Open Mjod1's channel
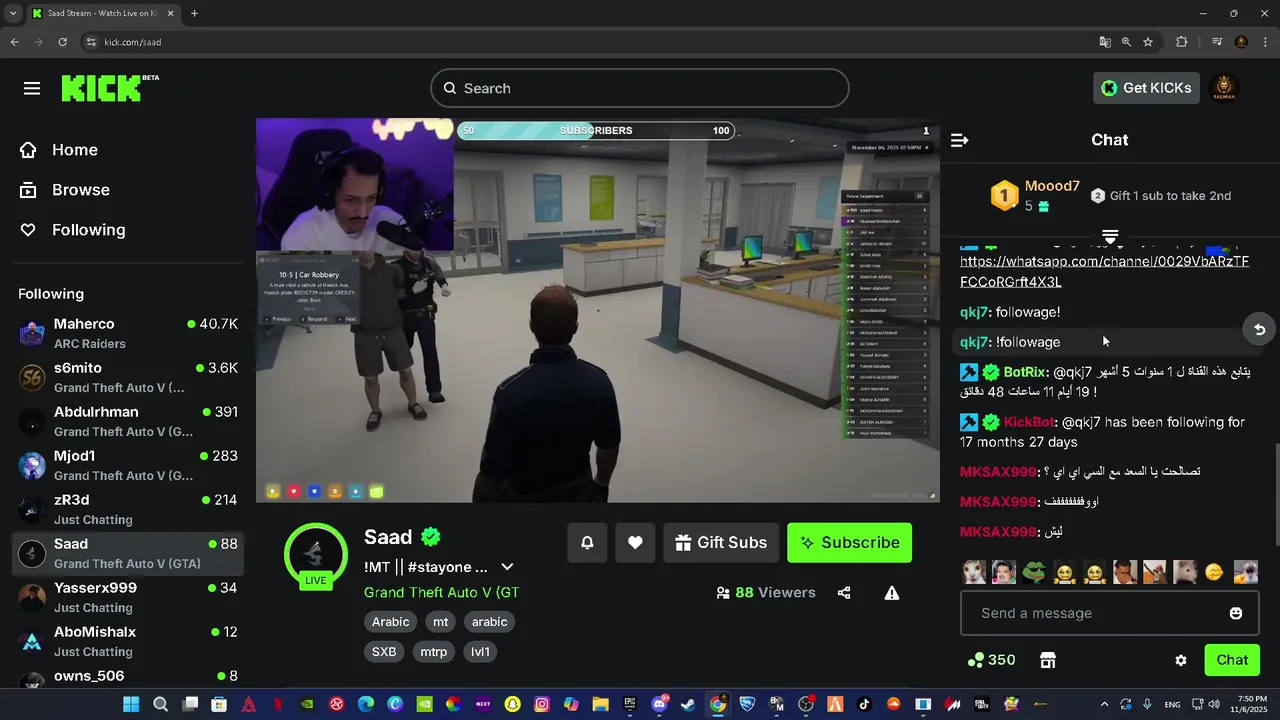This screenshot has width=1280, height=720. point(128,465)
